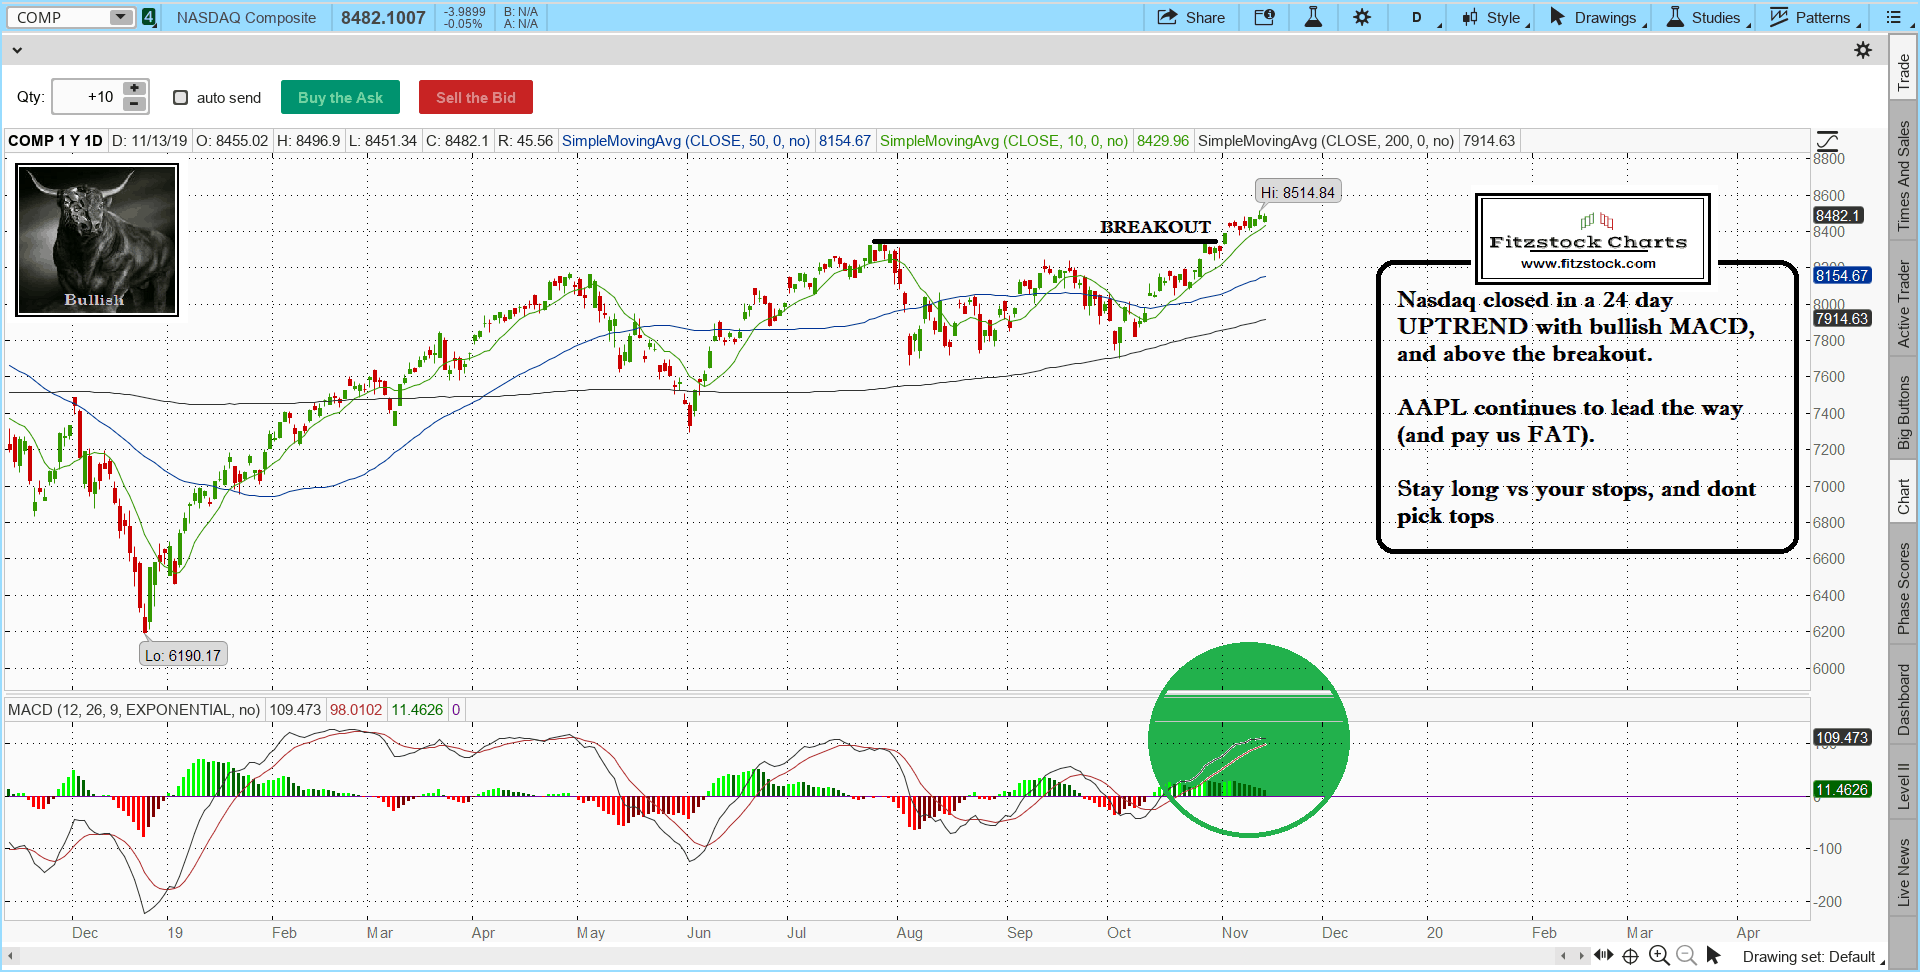
Task: Click the Share chart button
Action: pyautogui.click(x=1191, y=17)
